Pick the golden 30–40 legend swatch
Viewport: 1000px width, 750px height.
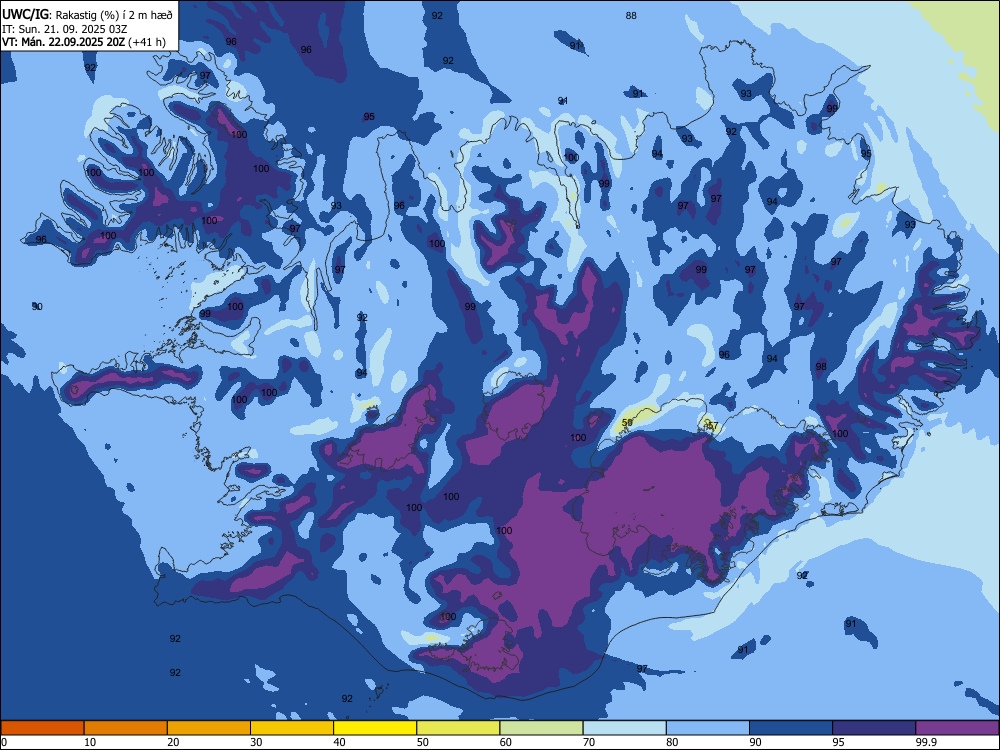click(292, 728)
